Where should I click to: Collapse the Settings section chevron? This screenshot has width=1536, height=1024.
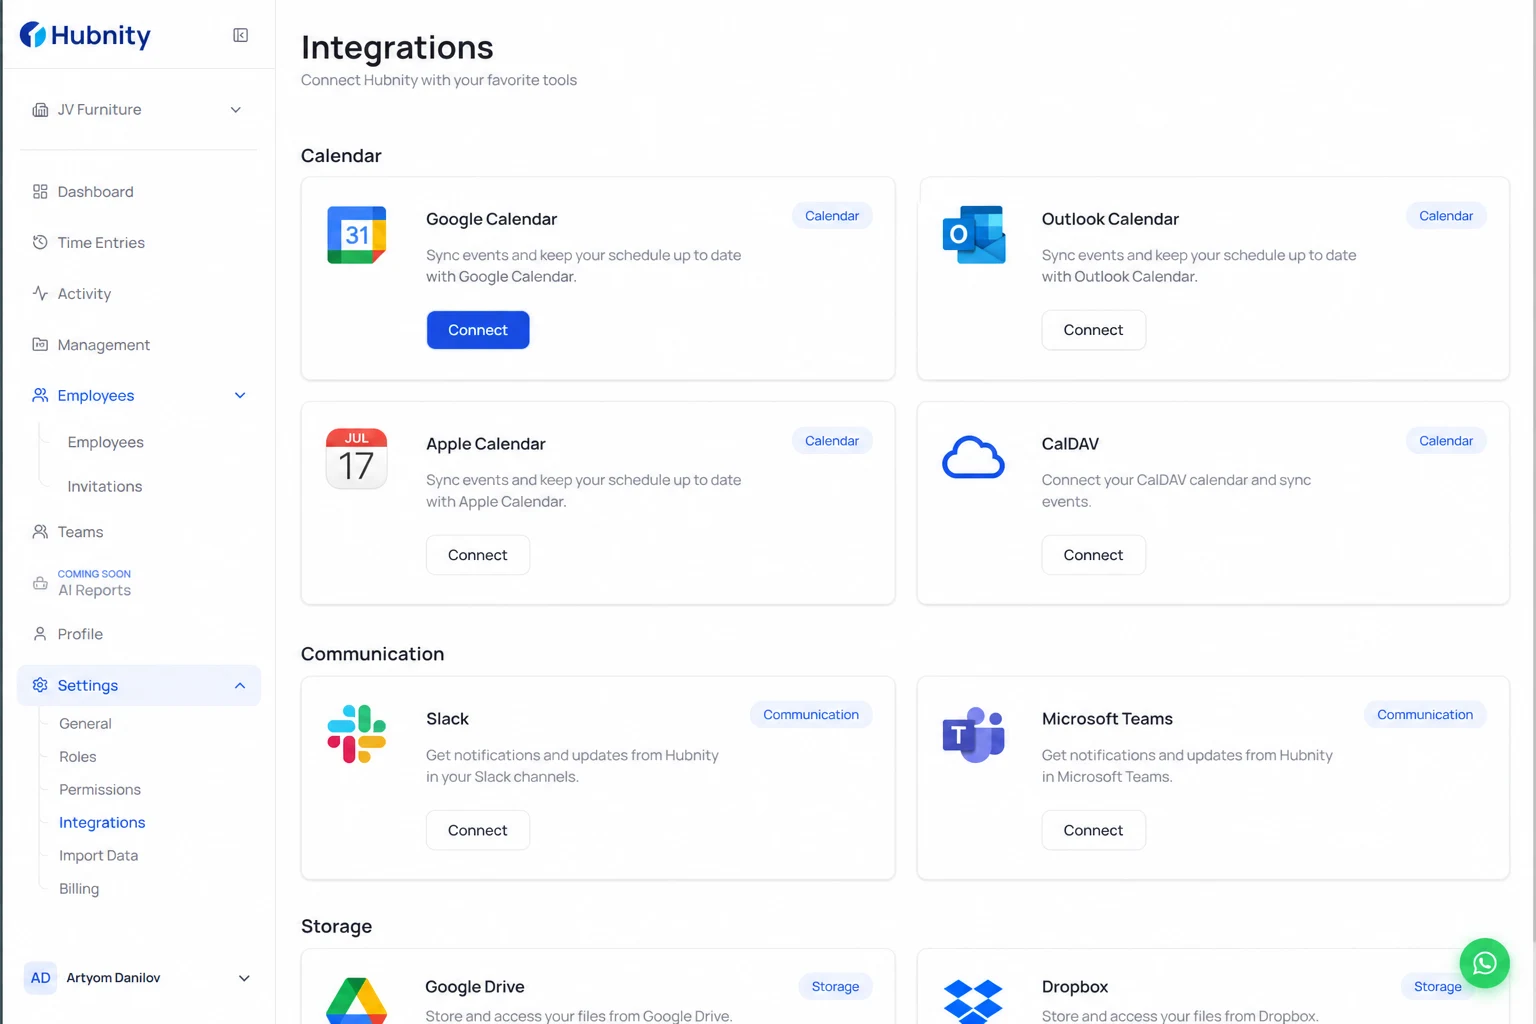pyautogui.click(x=240, y=685)
